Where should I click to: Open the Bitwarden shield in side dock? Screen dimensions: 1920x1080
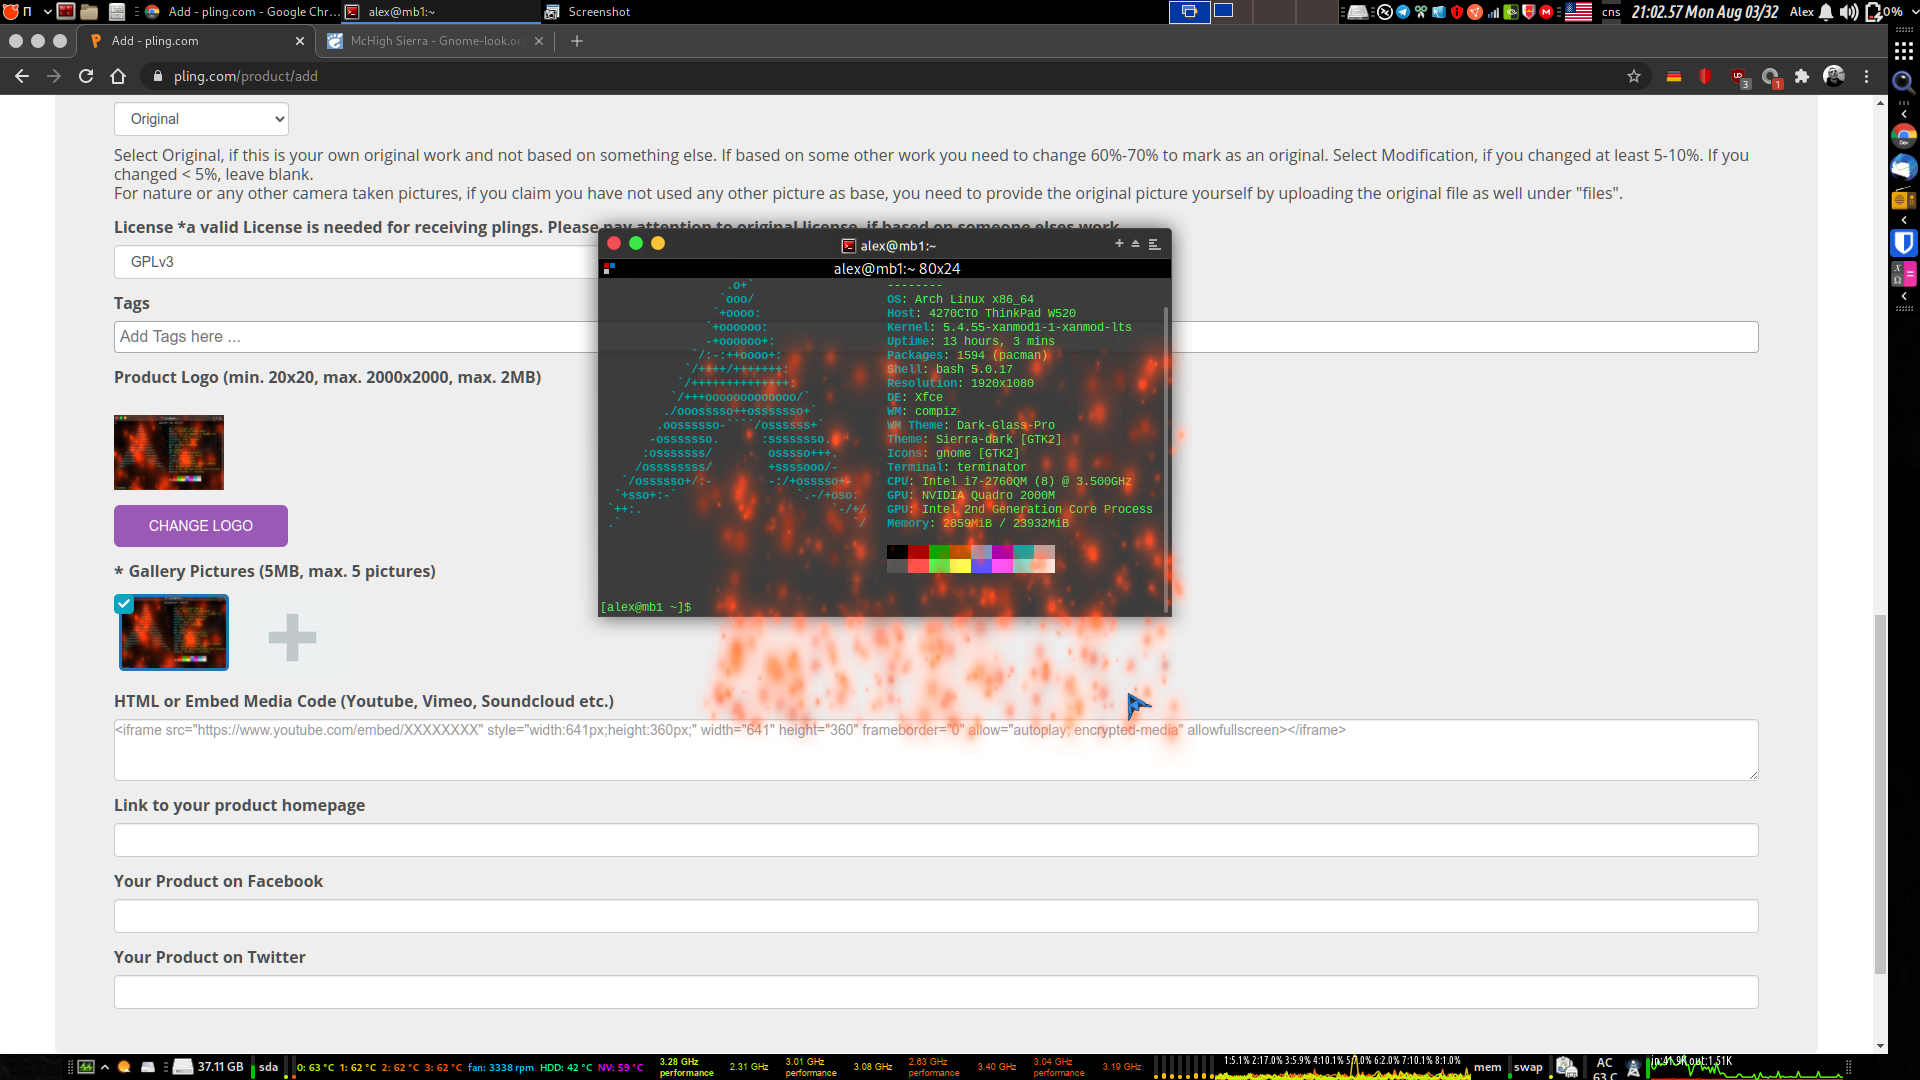[x=1904, y=243]
